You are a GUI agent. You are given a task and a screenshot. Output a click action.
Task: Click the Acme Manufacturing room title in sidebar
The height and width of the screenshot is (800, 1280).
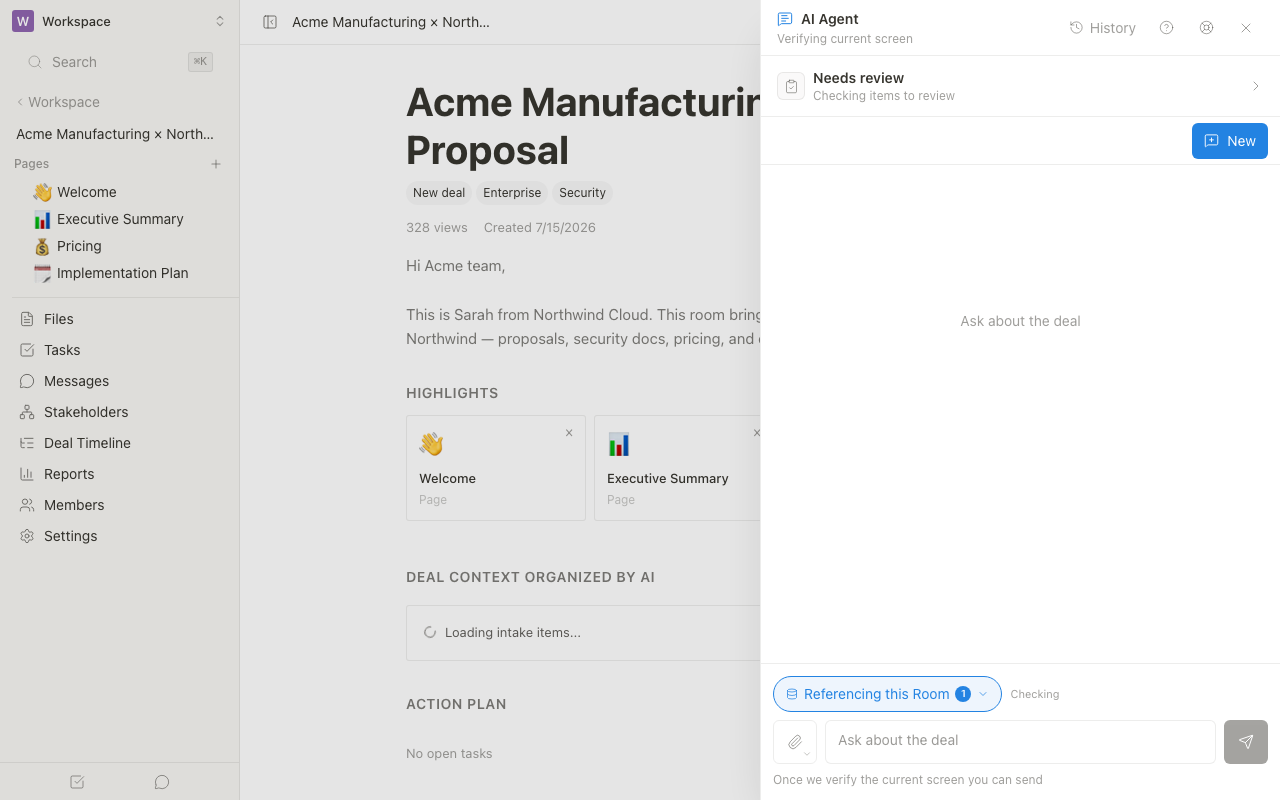[x=115, y=134]
